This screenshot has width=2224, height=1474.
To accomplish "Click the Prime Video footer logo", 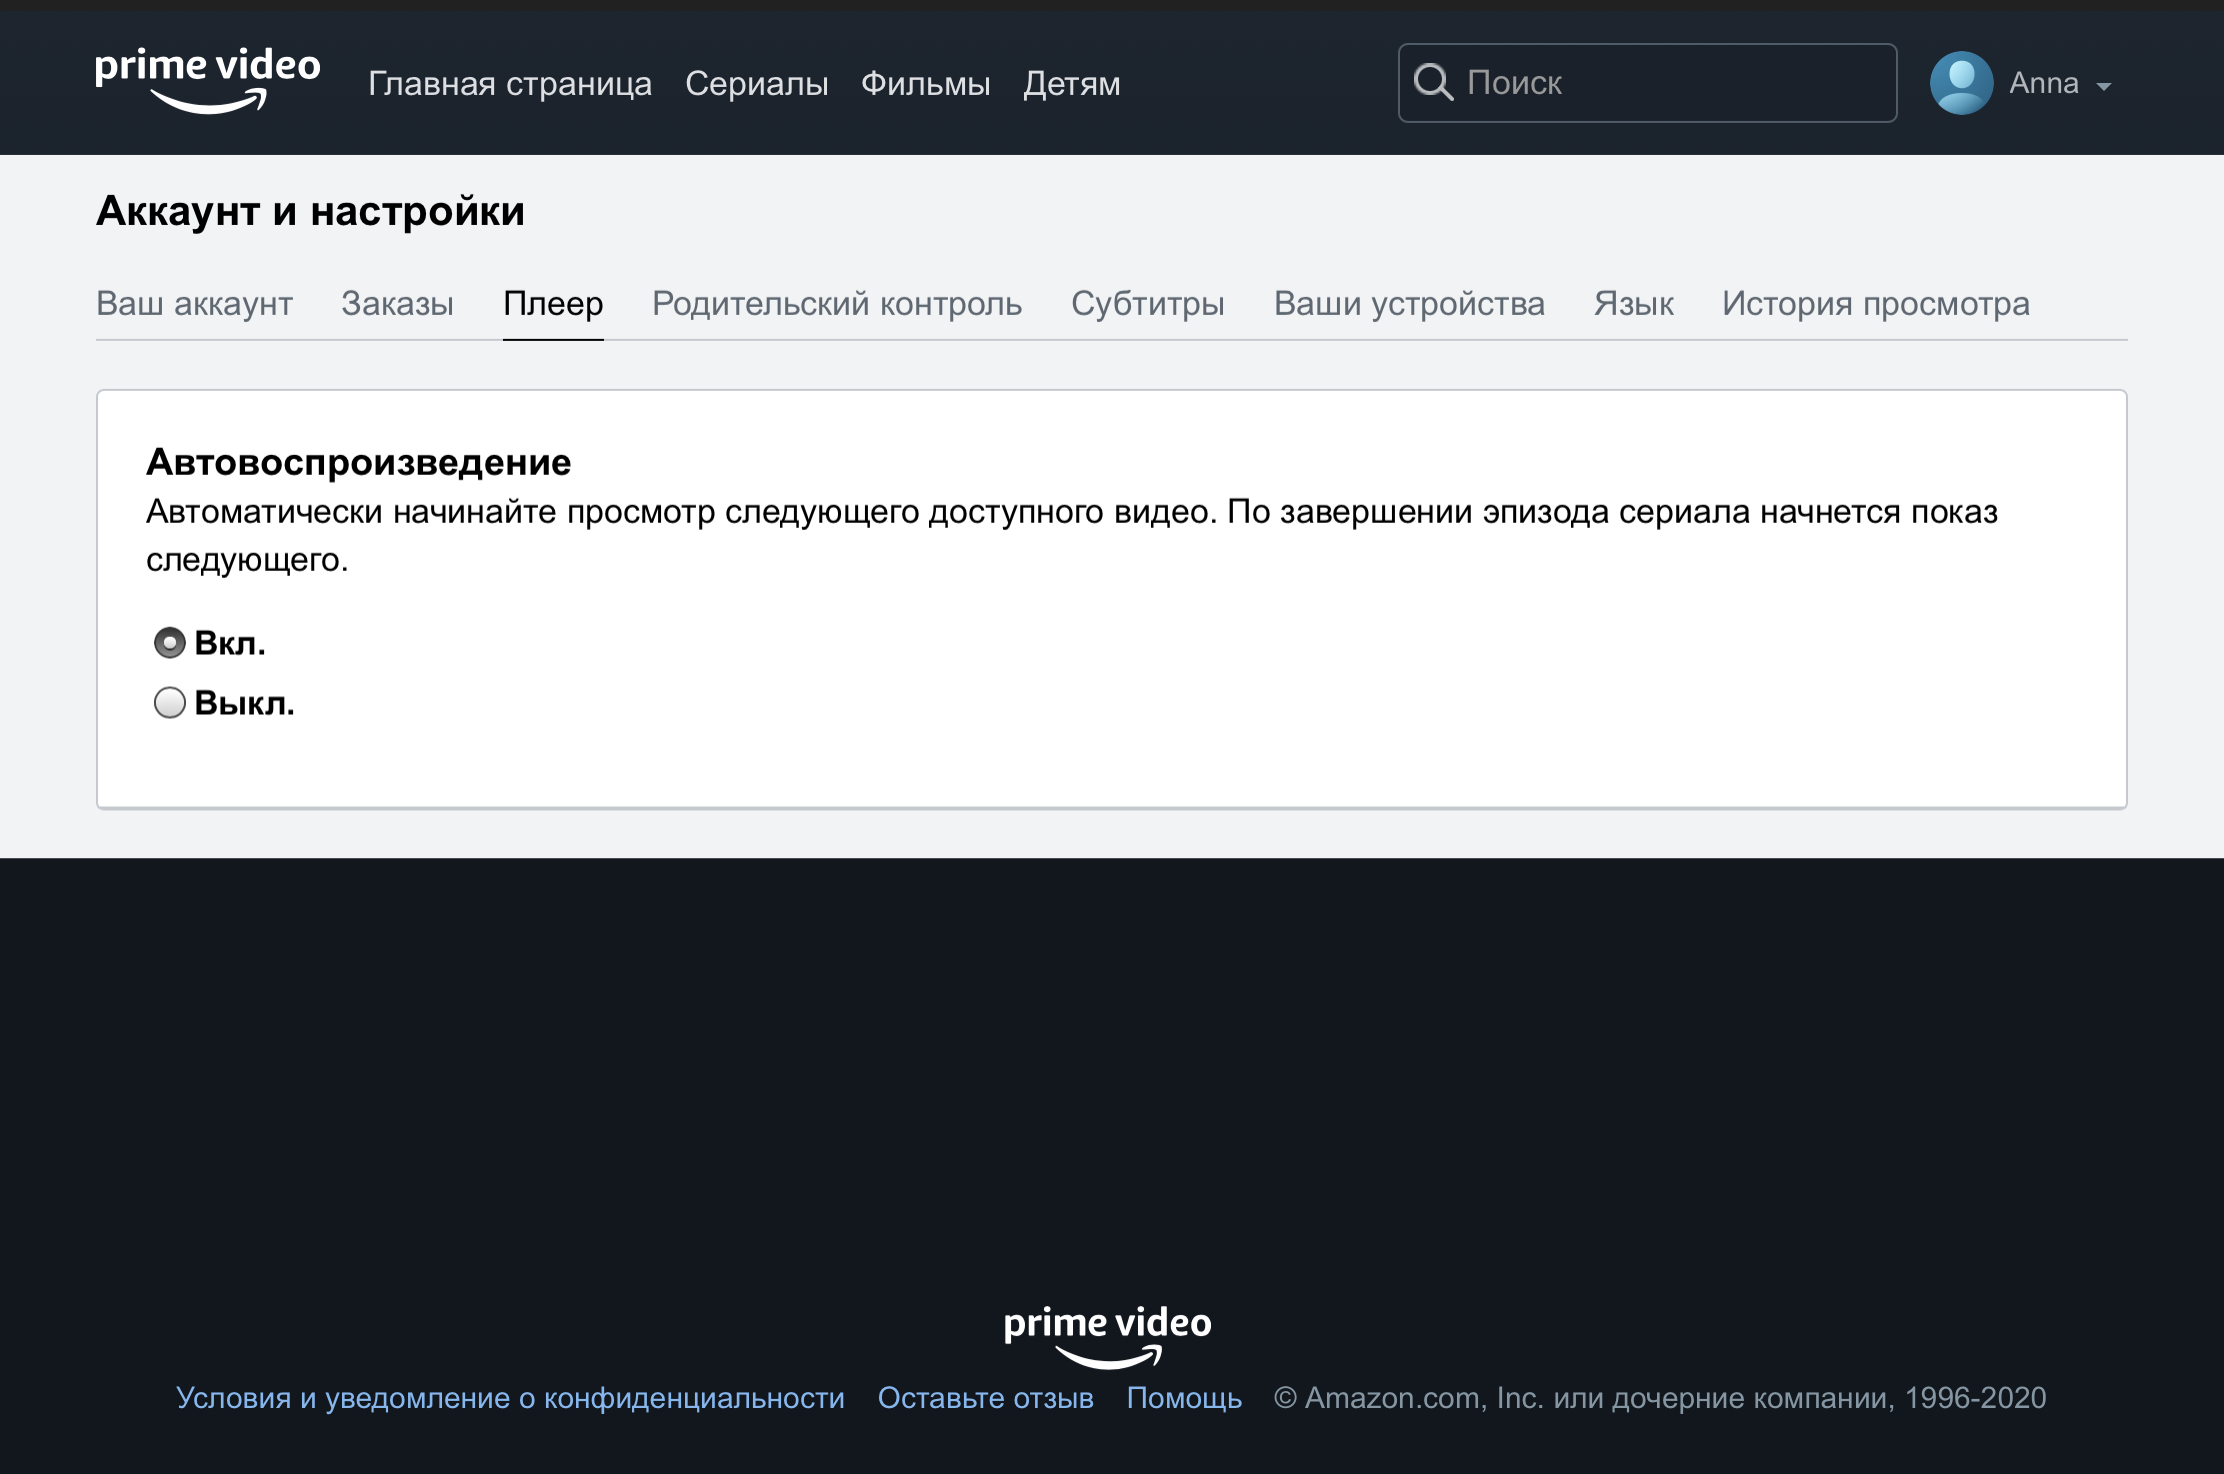I will coord(1107,1335).
